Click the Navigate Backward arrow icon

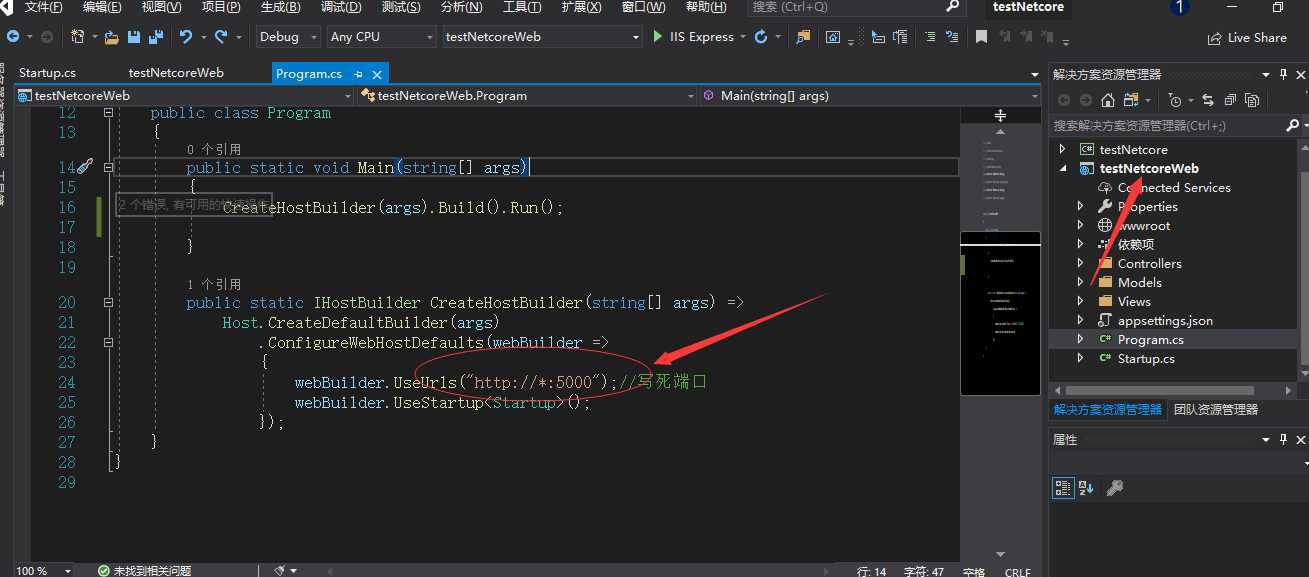[x=13, y=37]
